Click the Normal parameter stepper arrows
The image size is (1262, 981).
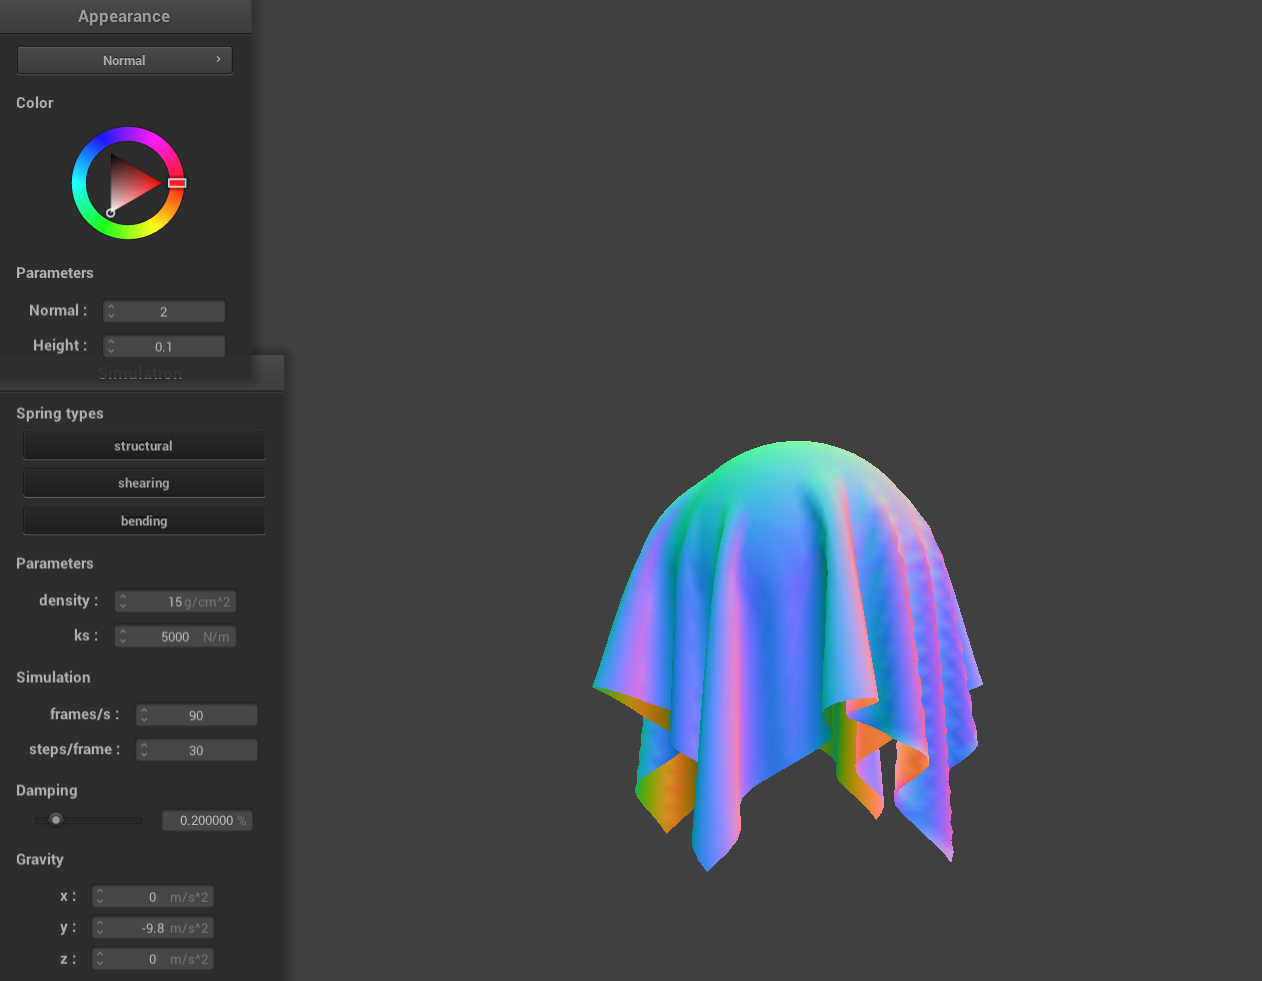coord(111,312)
